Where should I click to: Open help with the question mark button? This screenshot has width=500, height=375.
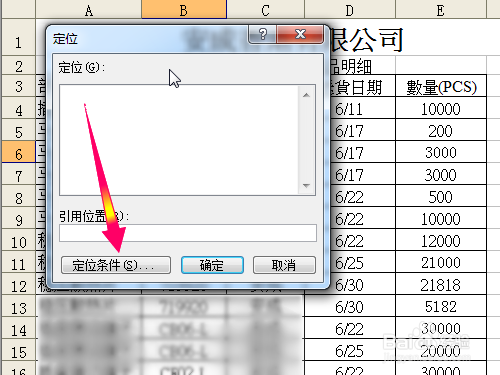(263, 34)
